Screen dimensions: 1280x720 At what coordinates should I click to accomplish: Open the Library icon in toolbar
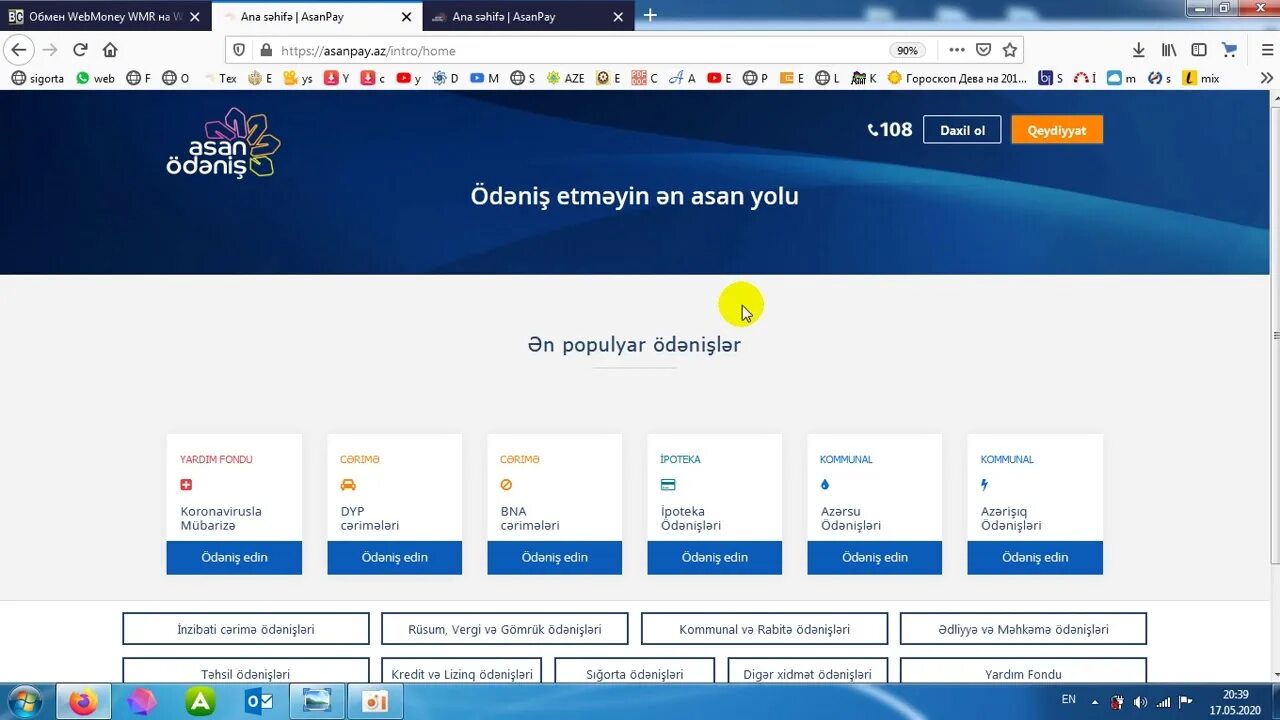1168,50
